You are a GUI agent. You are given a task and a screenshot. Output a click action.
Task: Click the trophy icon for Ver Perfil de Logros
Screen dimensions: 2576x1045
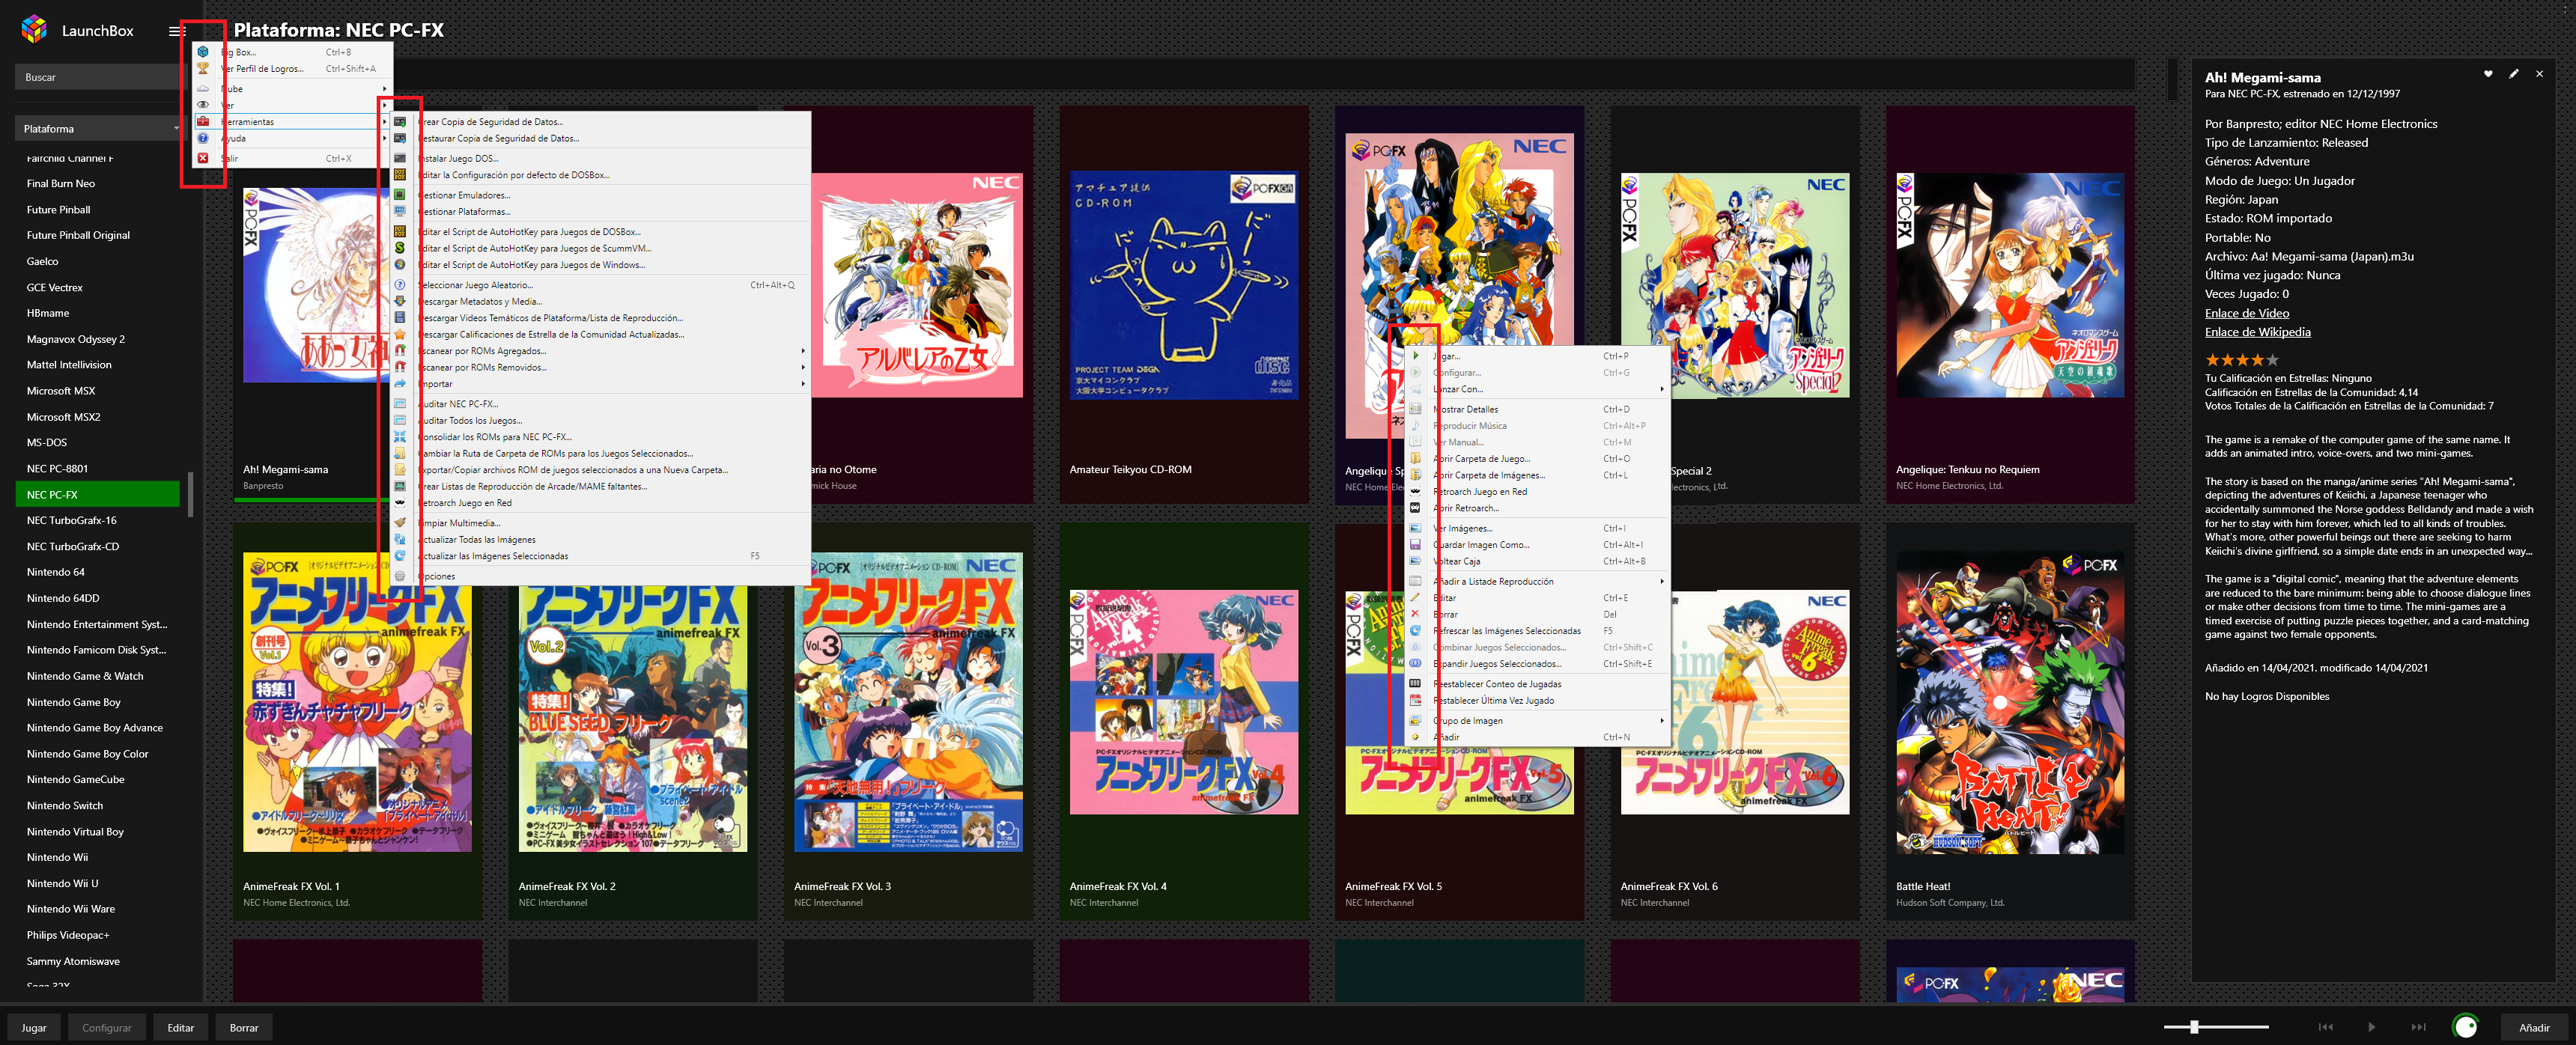coord(203,69)
